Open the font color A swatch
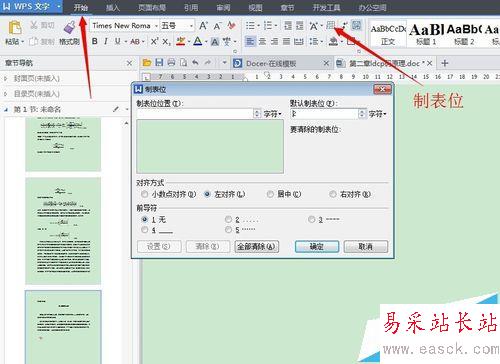The image size is (500, 364). point(198,41)
